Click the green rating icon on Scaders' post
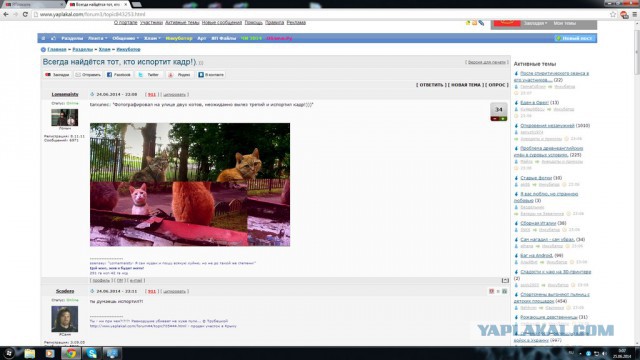The width and height of the screenshot is (640, 360). pos(504,291)
